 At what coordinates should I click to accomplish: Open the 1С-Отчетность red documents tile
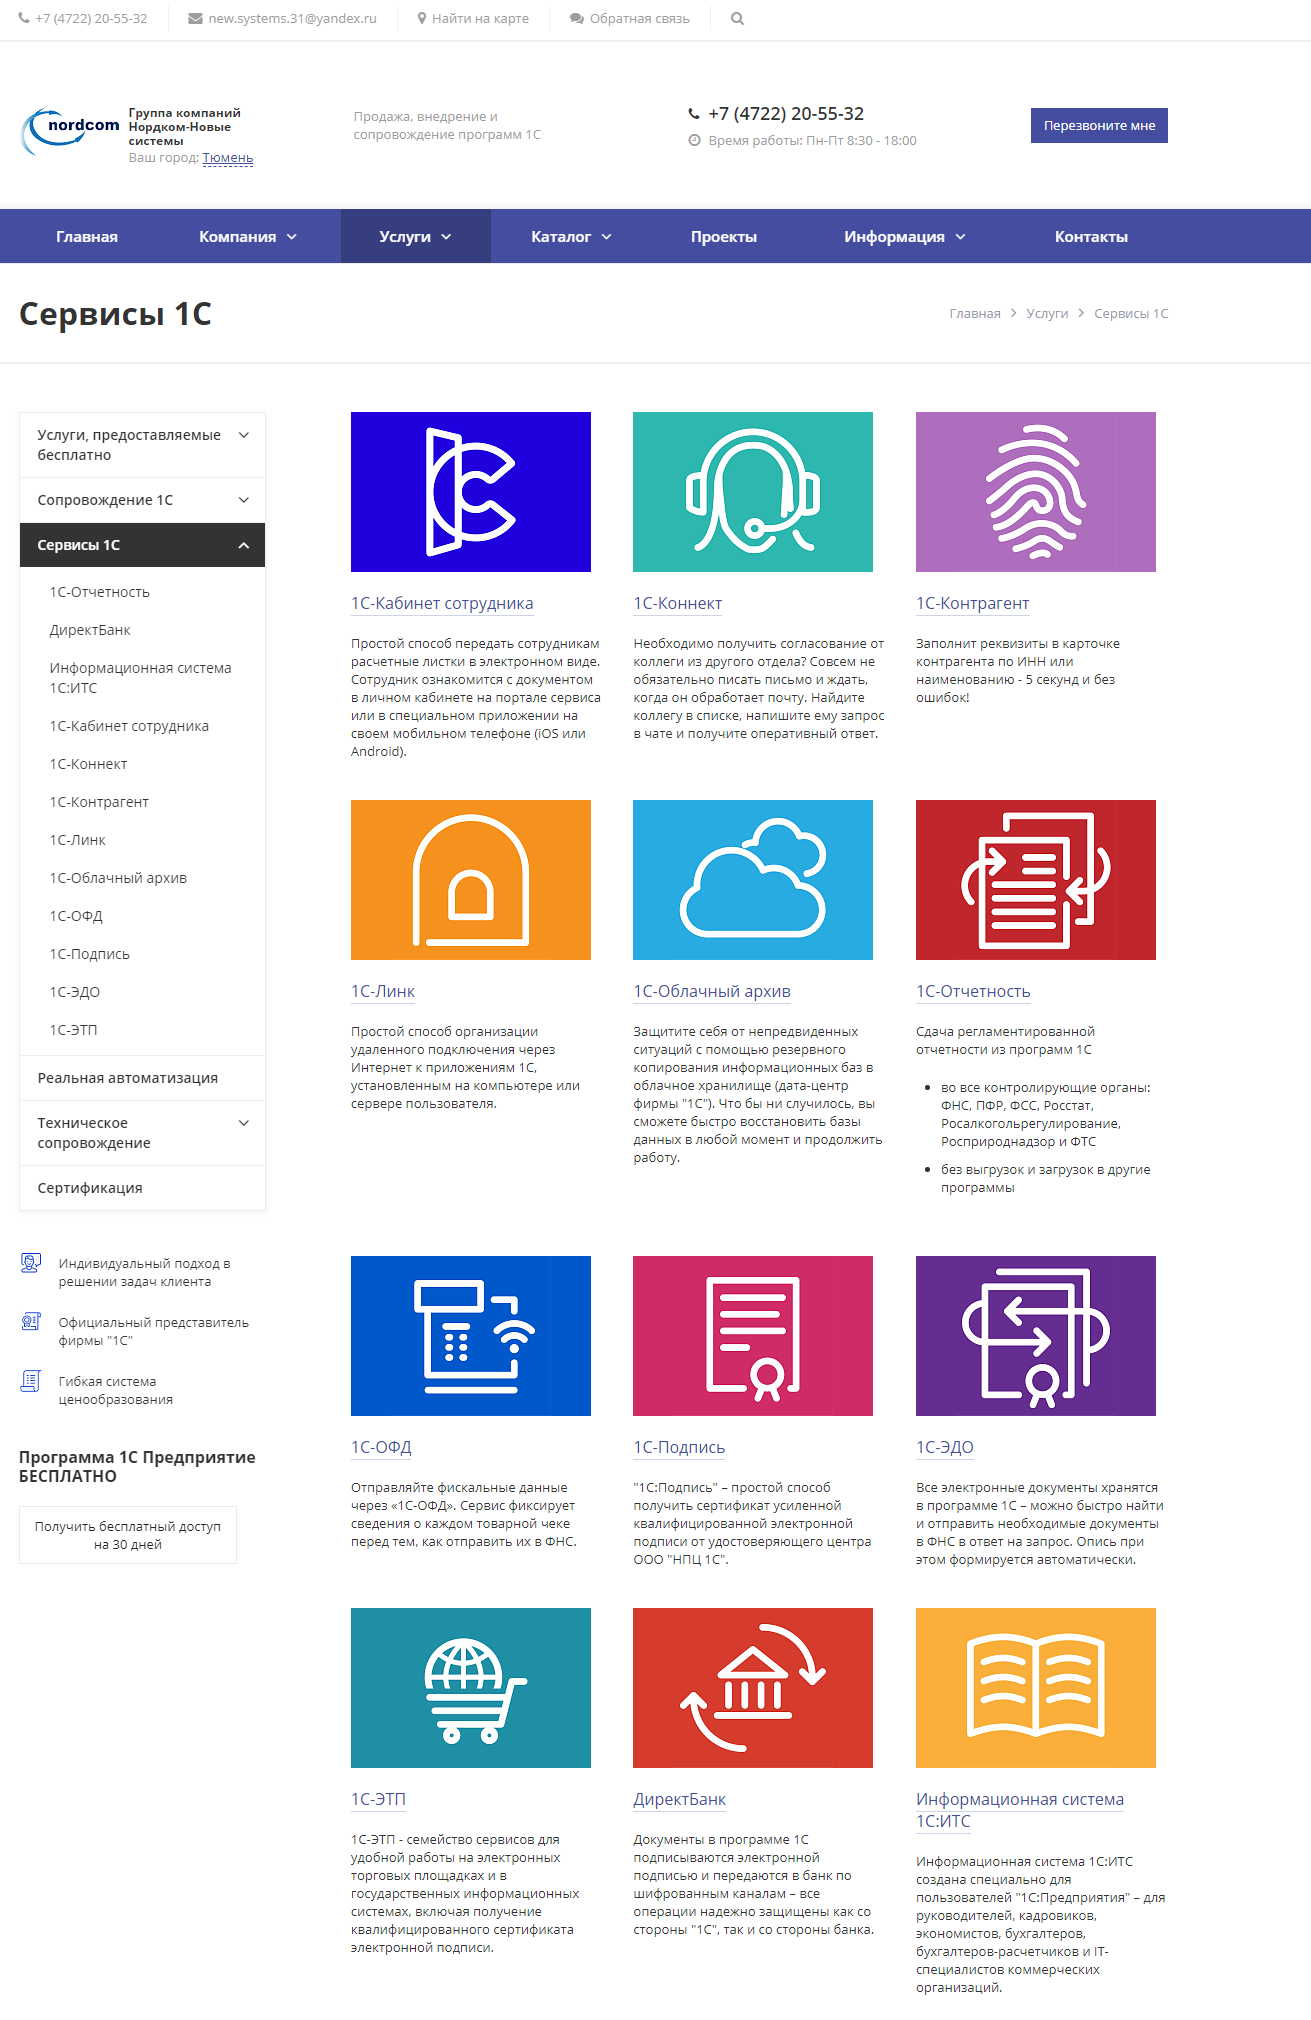(x=1036, y=880)
